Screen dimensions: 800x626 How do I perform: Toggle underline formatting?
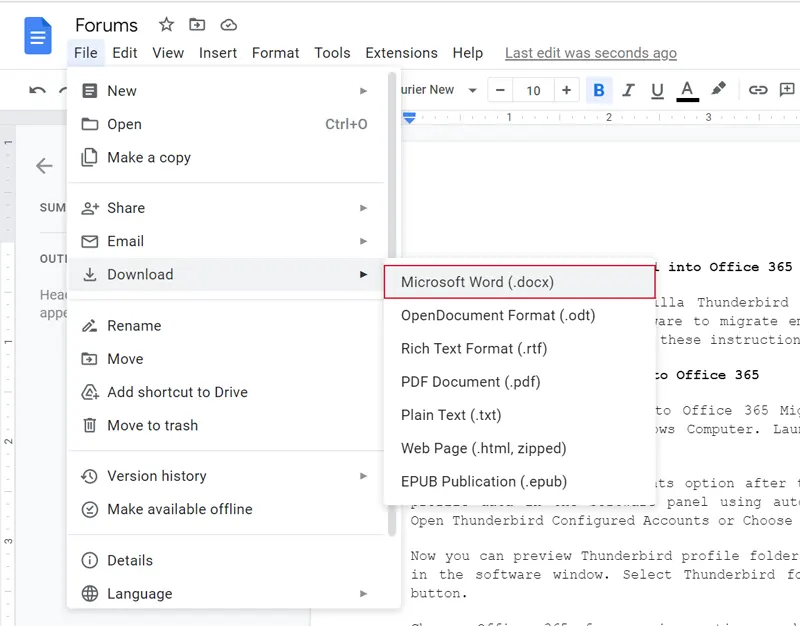657,90
